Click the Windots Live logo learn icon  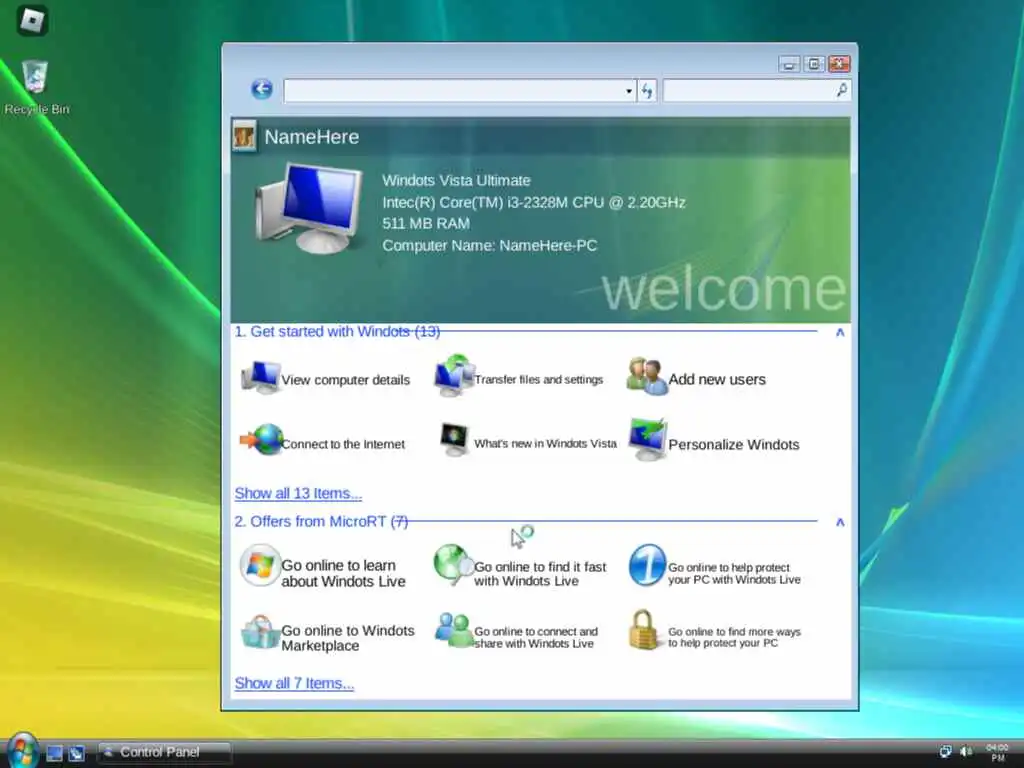point(260,565)
